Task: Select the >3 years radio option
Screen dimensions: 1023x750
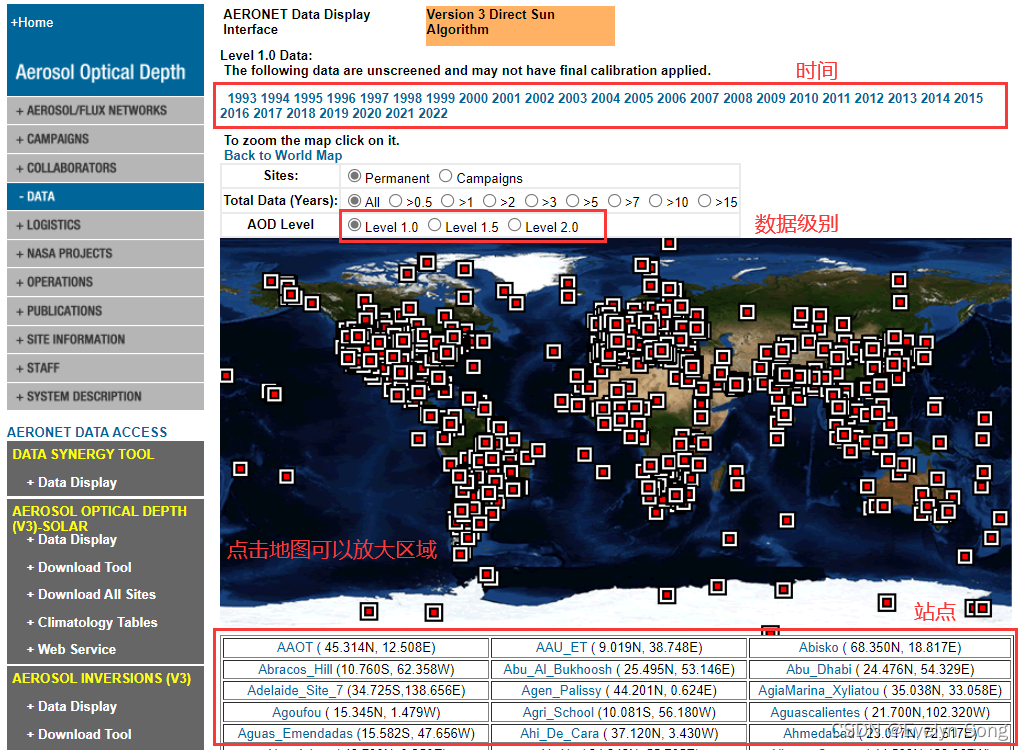Action: 532,201
